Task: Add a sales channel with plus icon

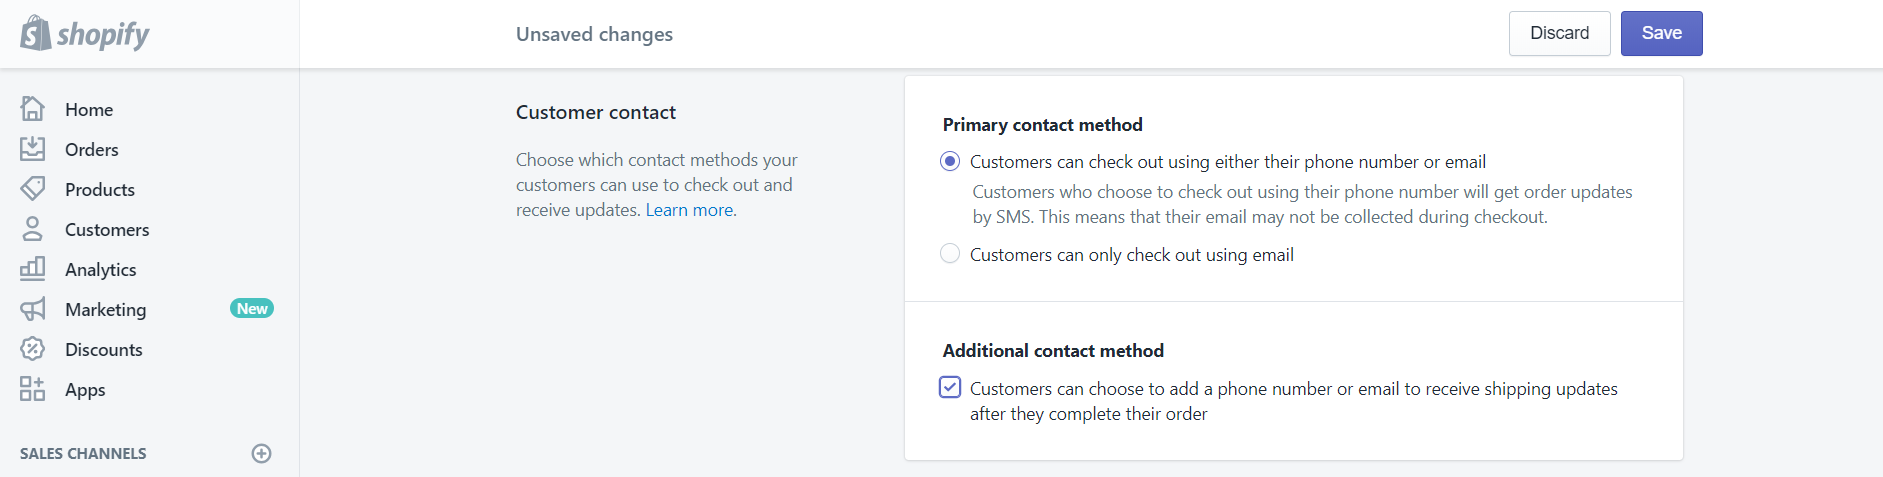Action: pyautogui.click(x=261, y=453)
